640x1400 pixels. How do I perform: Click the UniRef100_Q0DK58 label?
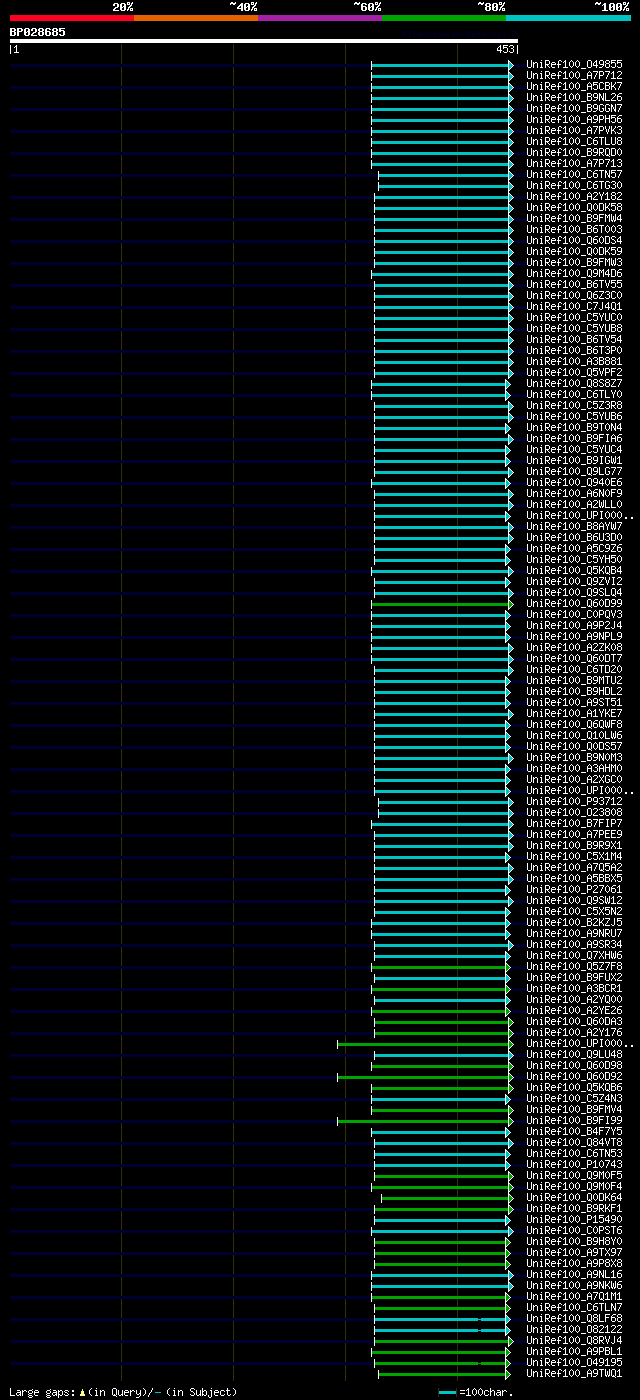574,207
